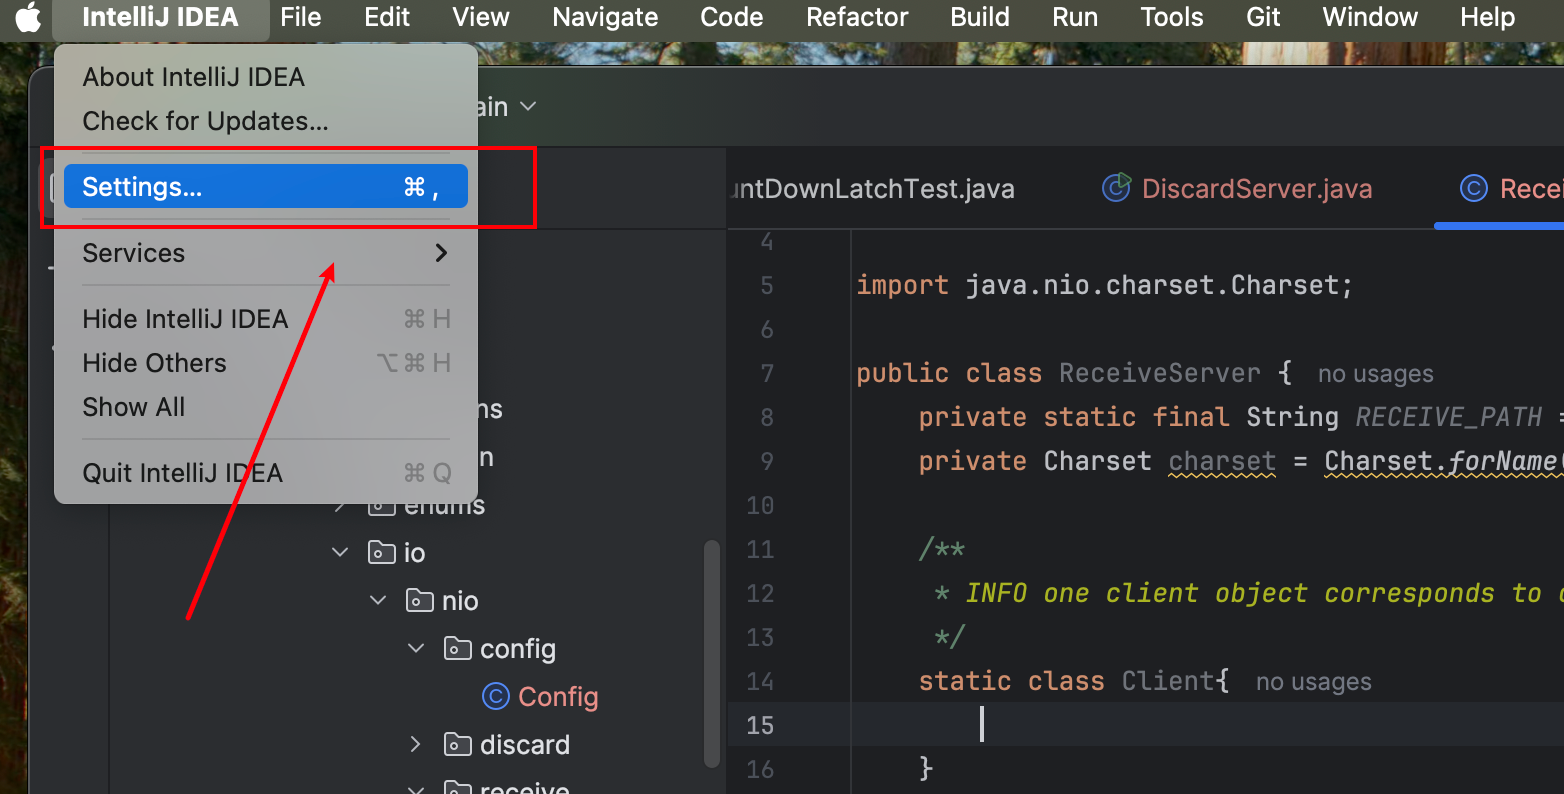Click the io package folder icon
The image size is (1564, 794).
pos(382,552)
